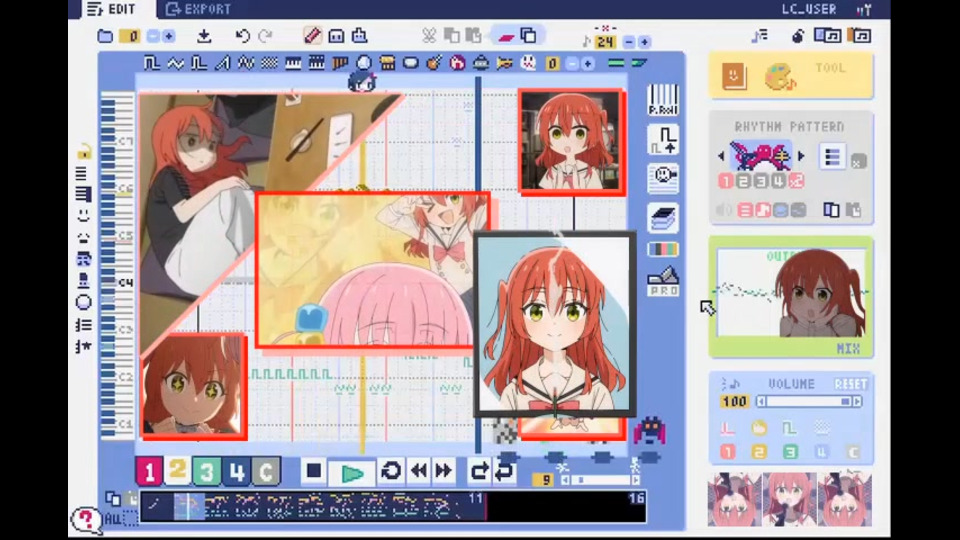Open the color palette with music note tool
The width and height of the screenshot is (960, 540).
pos(779,77)
